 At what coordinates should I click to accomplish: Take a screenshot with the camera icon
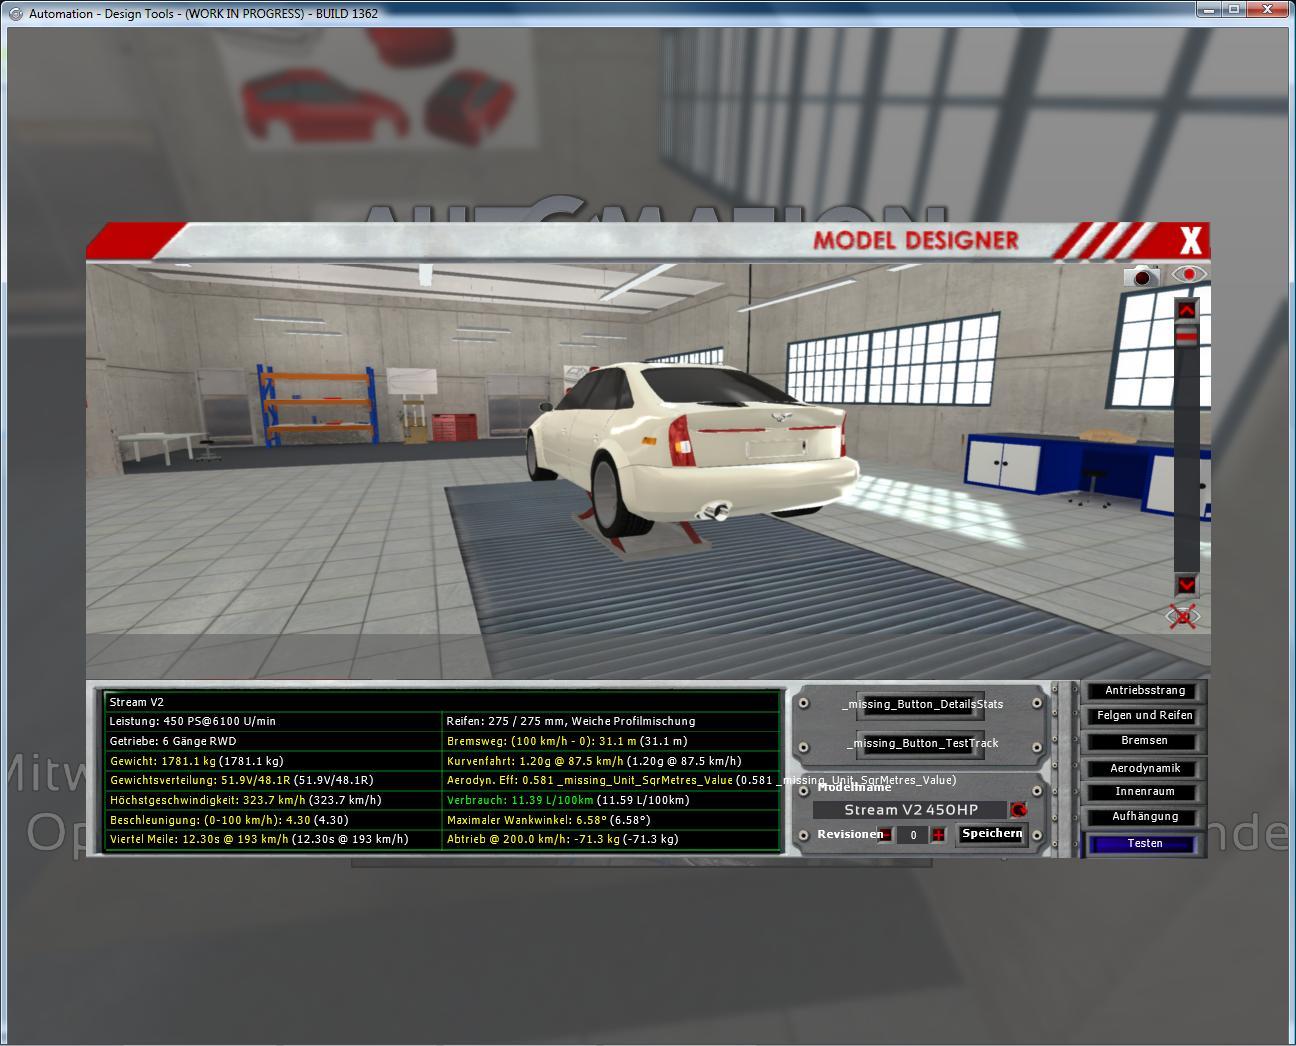click(x=1141, y=276)
